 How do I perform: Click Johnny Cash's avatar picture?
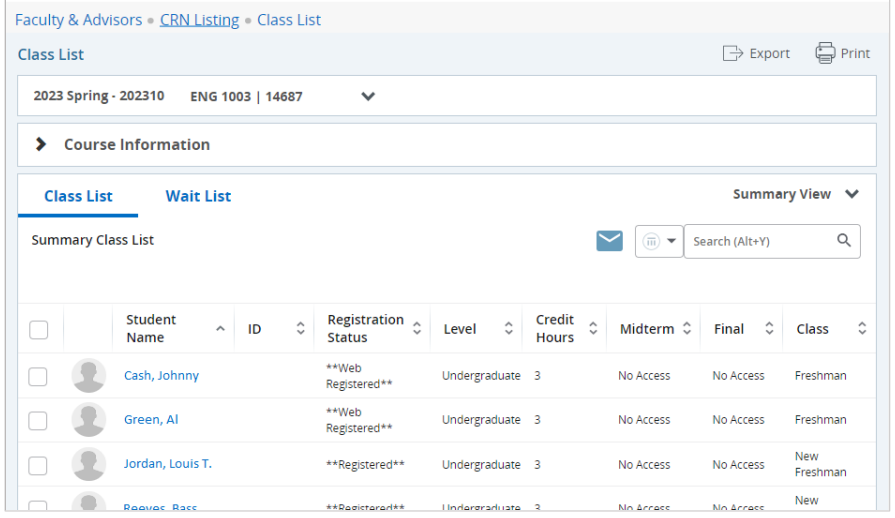88,375
